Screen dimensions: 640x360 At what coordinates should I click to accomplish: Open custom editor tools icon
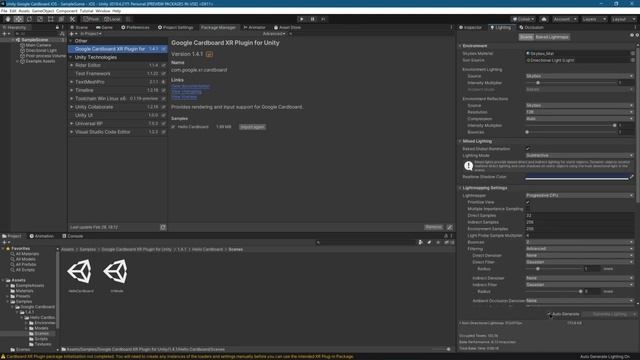[x=72, y=19]
